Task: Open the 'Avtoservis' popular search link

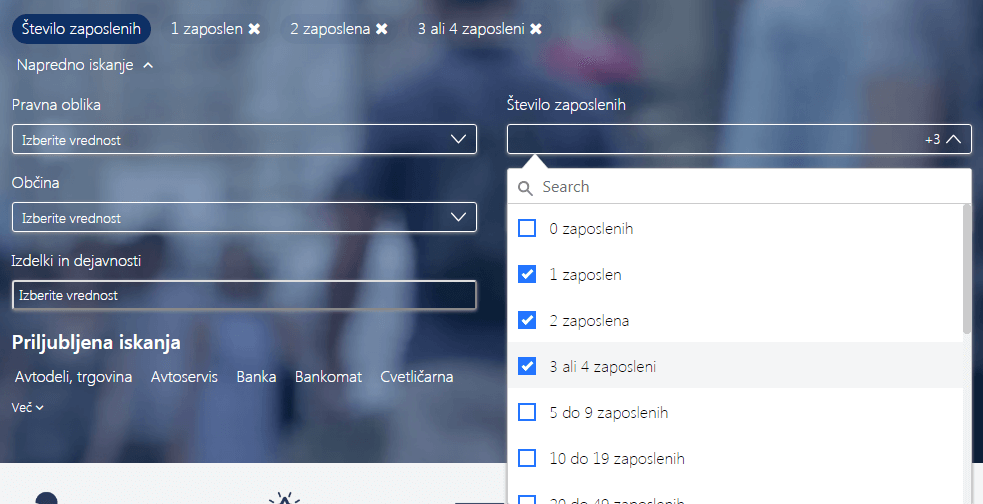Action: [x=184, y=377]
